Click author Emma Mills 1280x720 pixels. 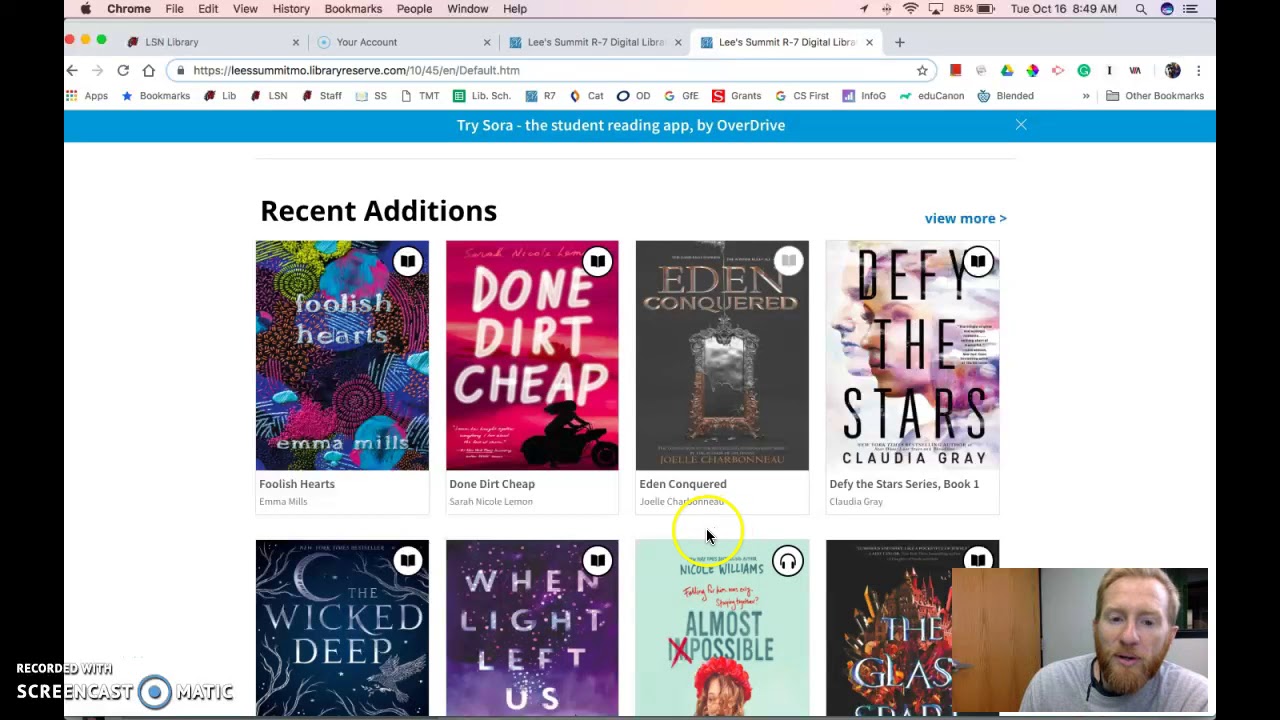click(283, 502)
